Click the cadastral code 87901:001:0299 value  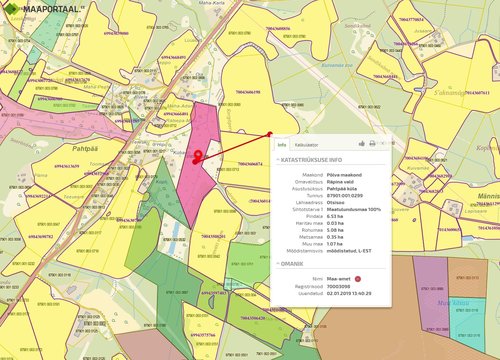(345, 196)
